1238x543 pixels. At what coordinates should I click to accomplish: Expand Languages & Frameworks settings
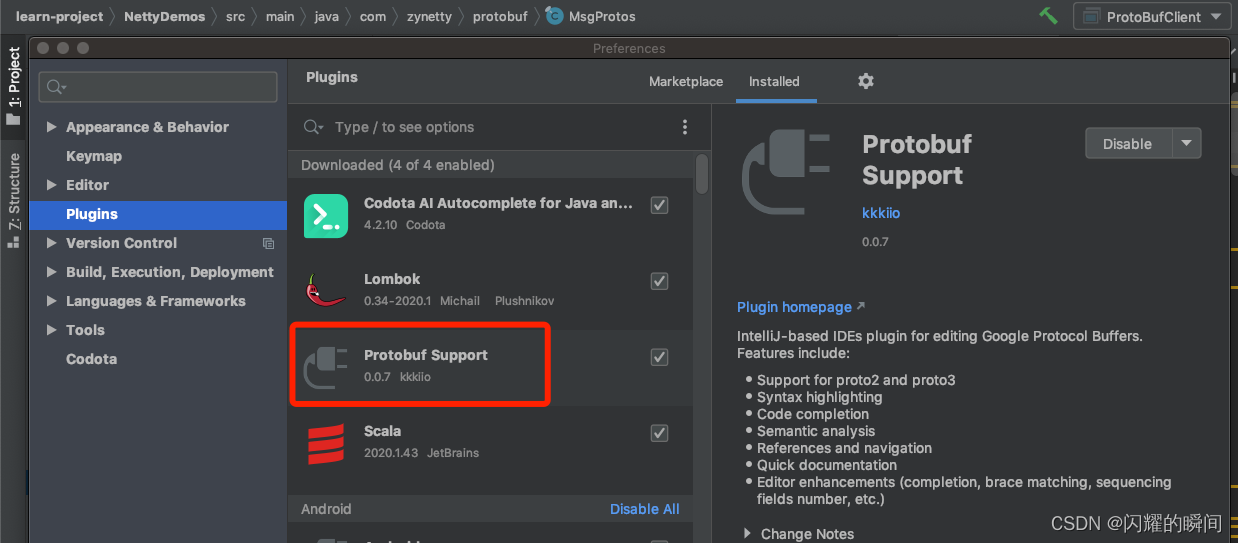point(52,301)
